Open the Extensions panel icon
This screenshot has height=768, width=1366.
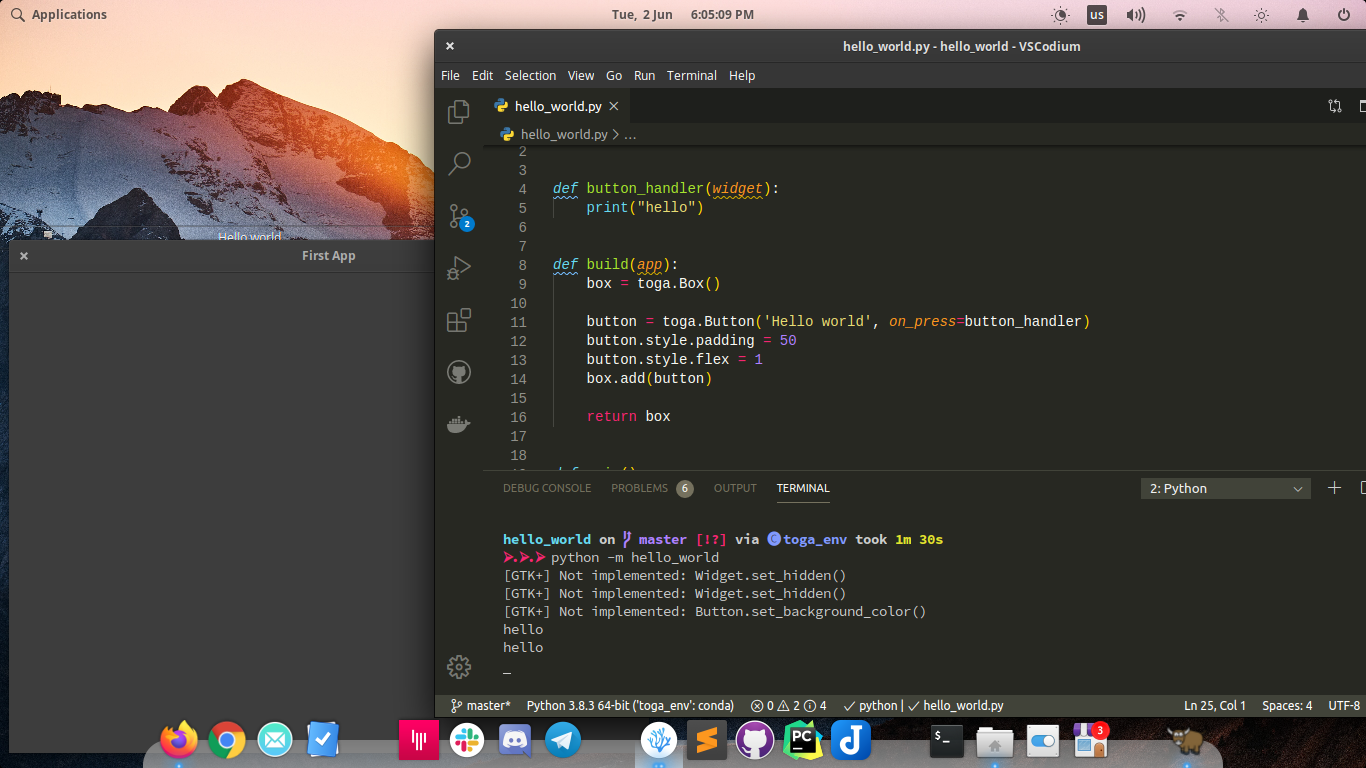[x=458, y=319]
